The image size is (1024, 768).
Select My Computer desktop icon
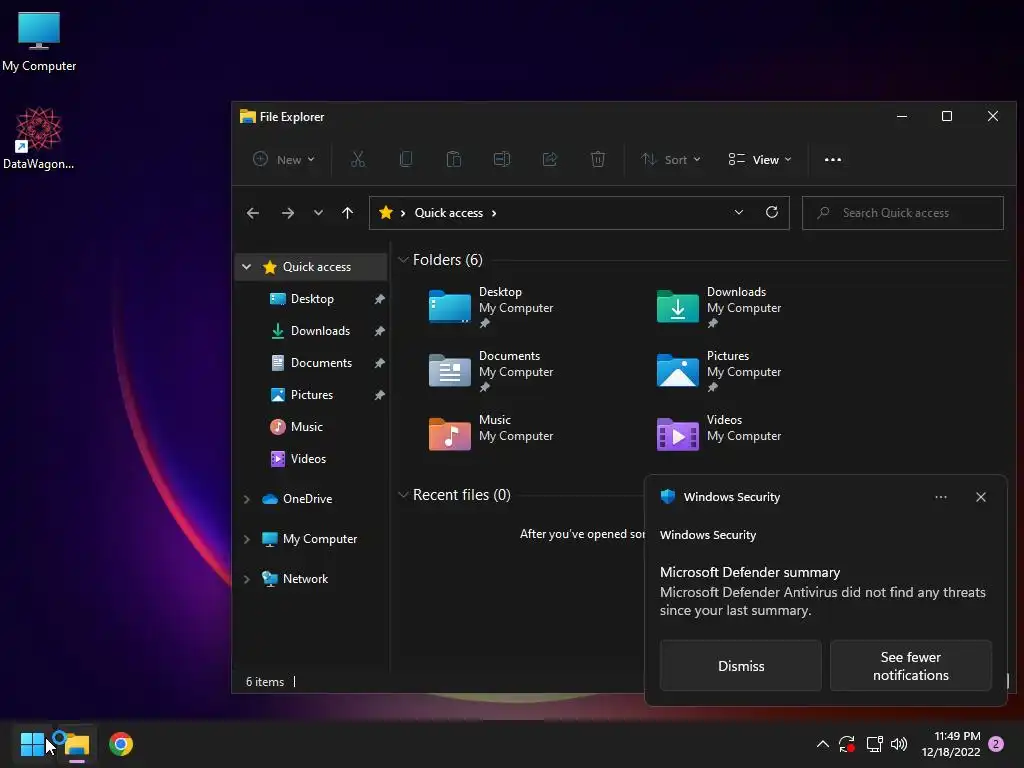pyautogui.click(x=39, y=42)
